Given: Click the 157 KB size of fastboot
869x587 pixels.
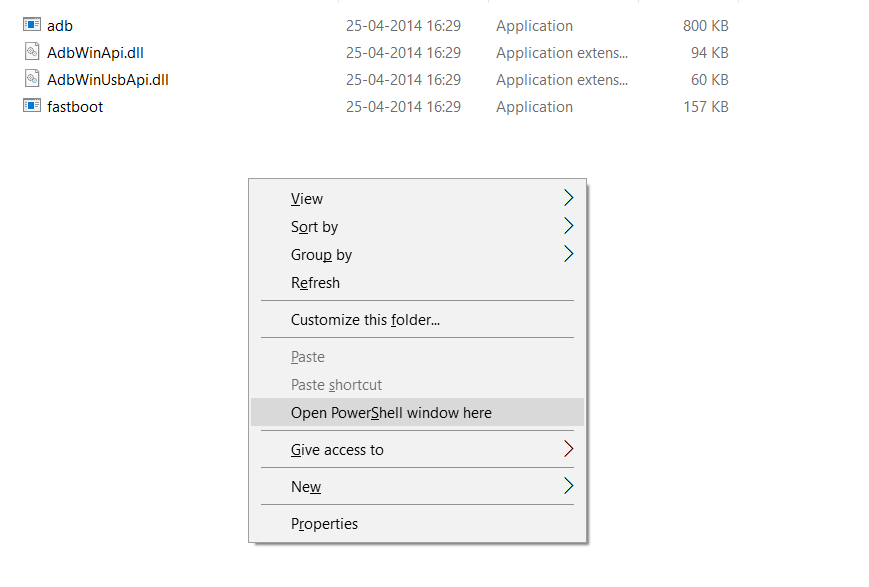Looking at the screenshot, I should (706, 106).
